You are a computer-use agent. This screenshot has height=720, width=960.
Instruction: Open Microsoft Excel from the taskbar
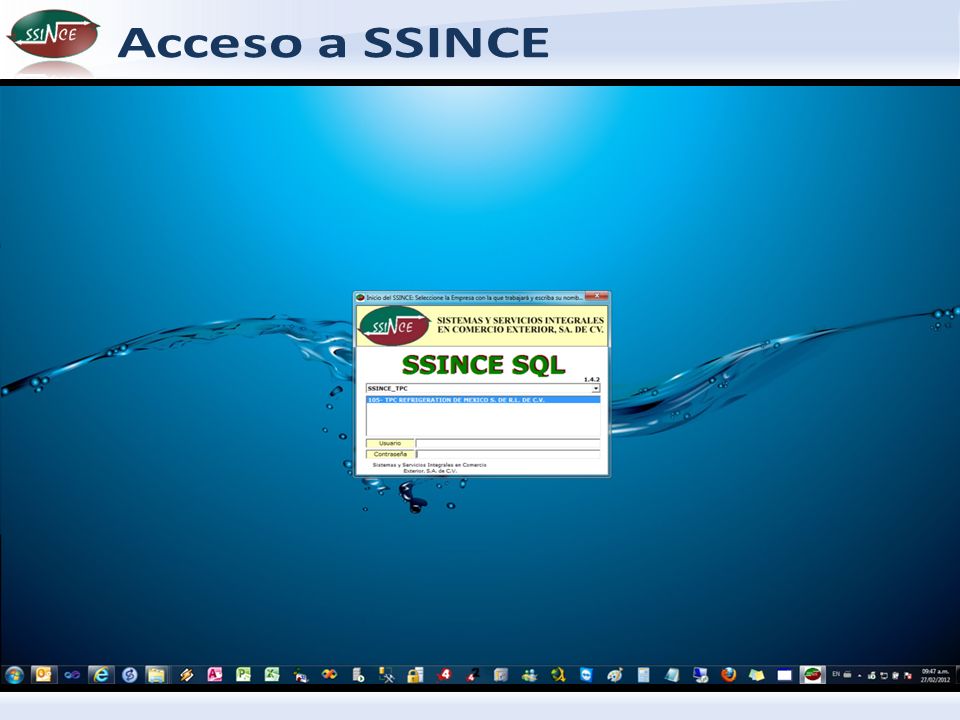click(x=271, y=675)
